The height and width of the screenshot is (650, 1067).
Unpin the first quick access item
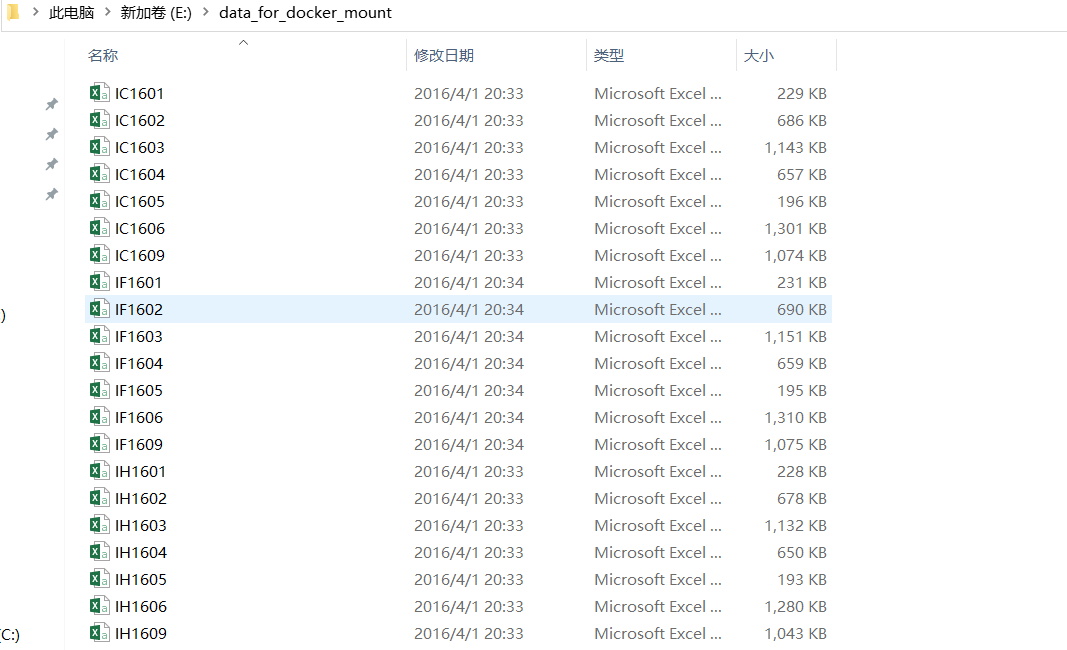tap(51, 103)
